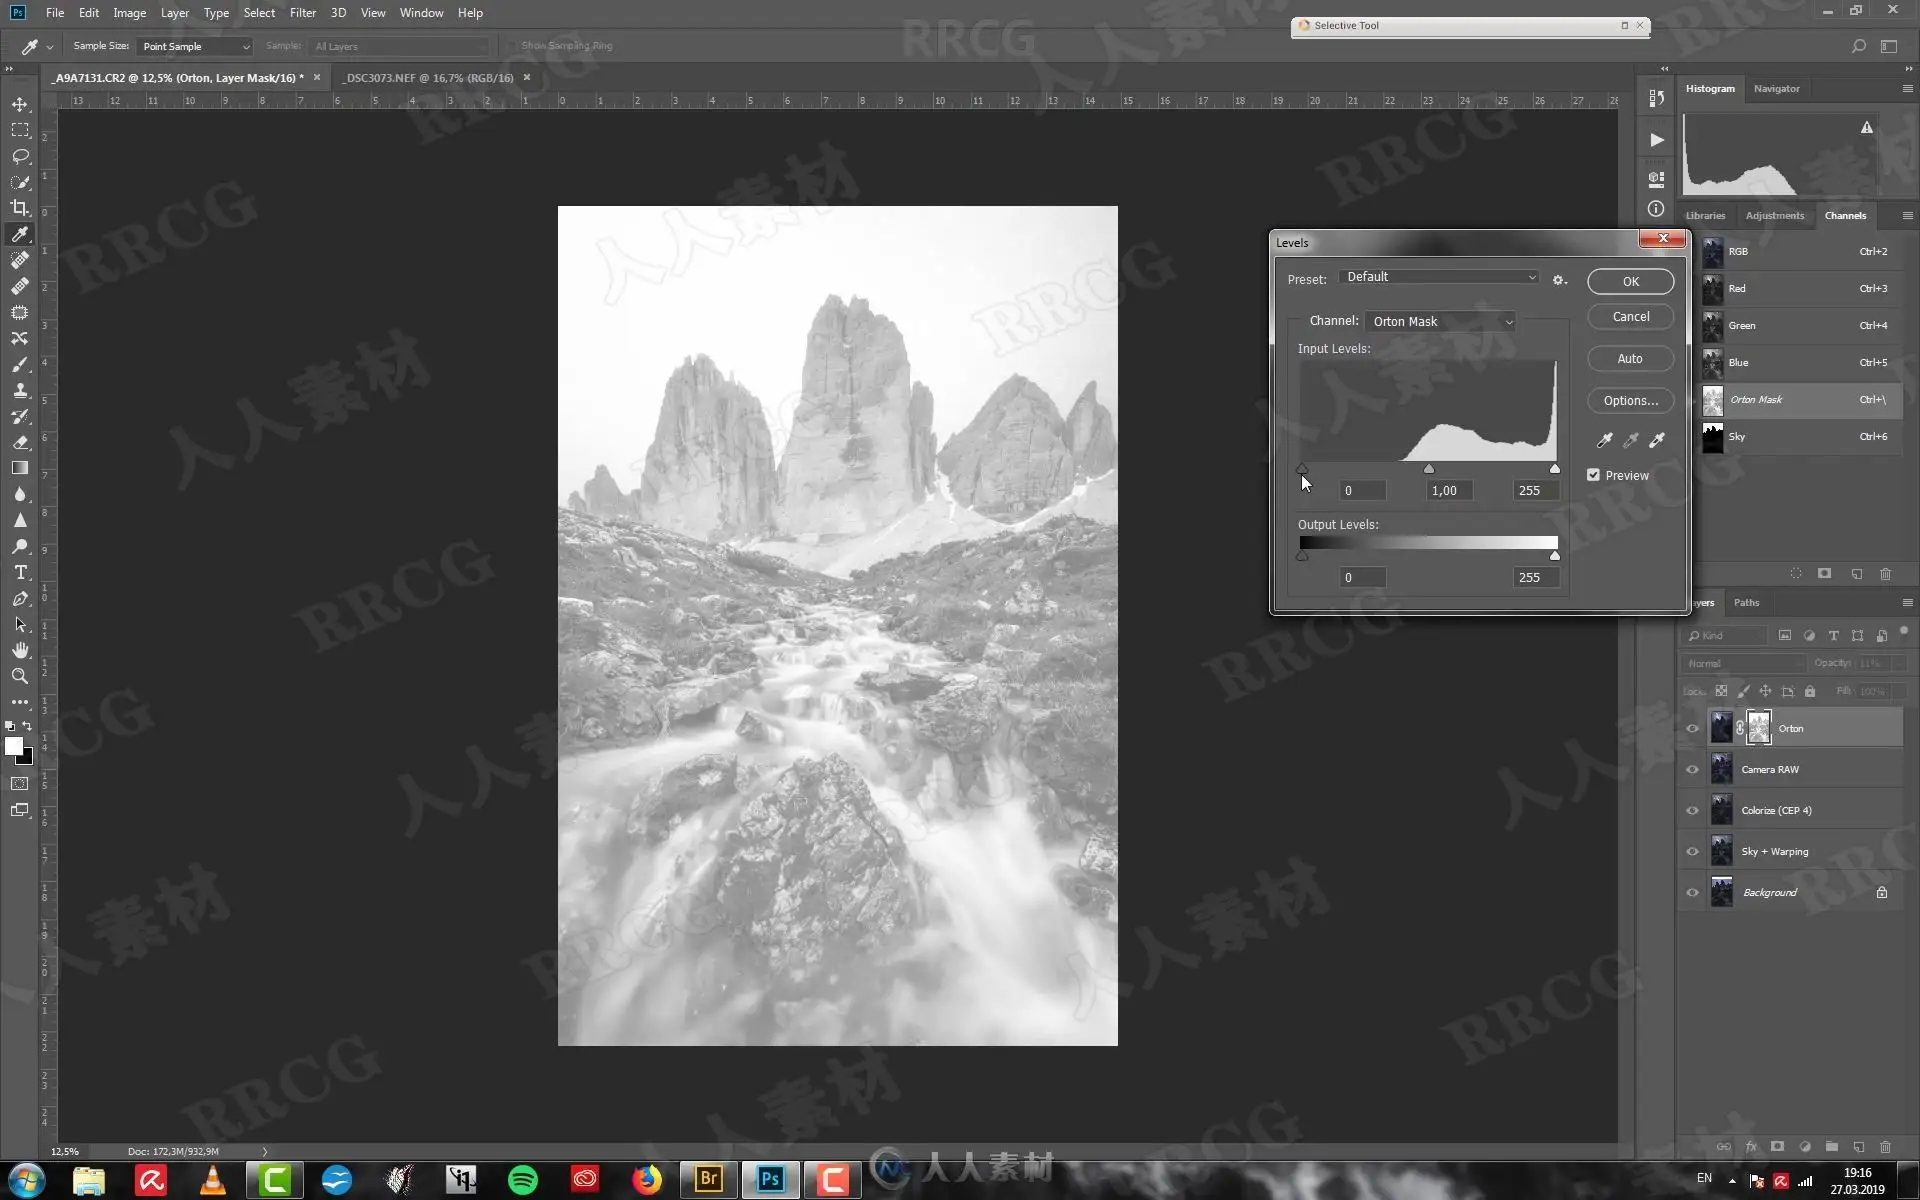1920x1200 pixels.
Task: Open the Channels panel menu
Action: pos(1907,215)
